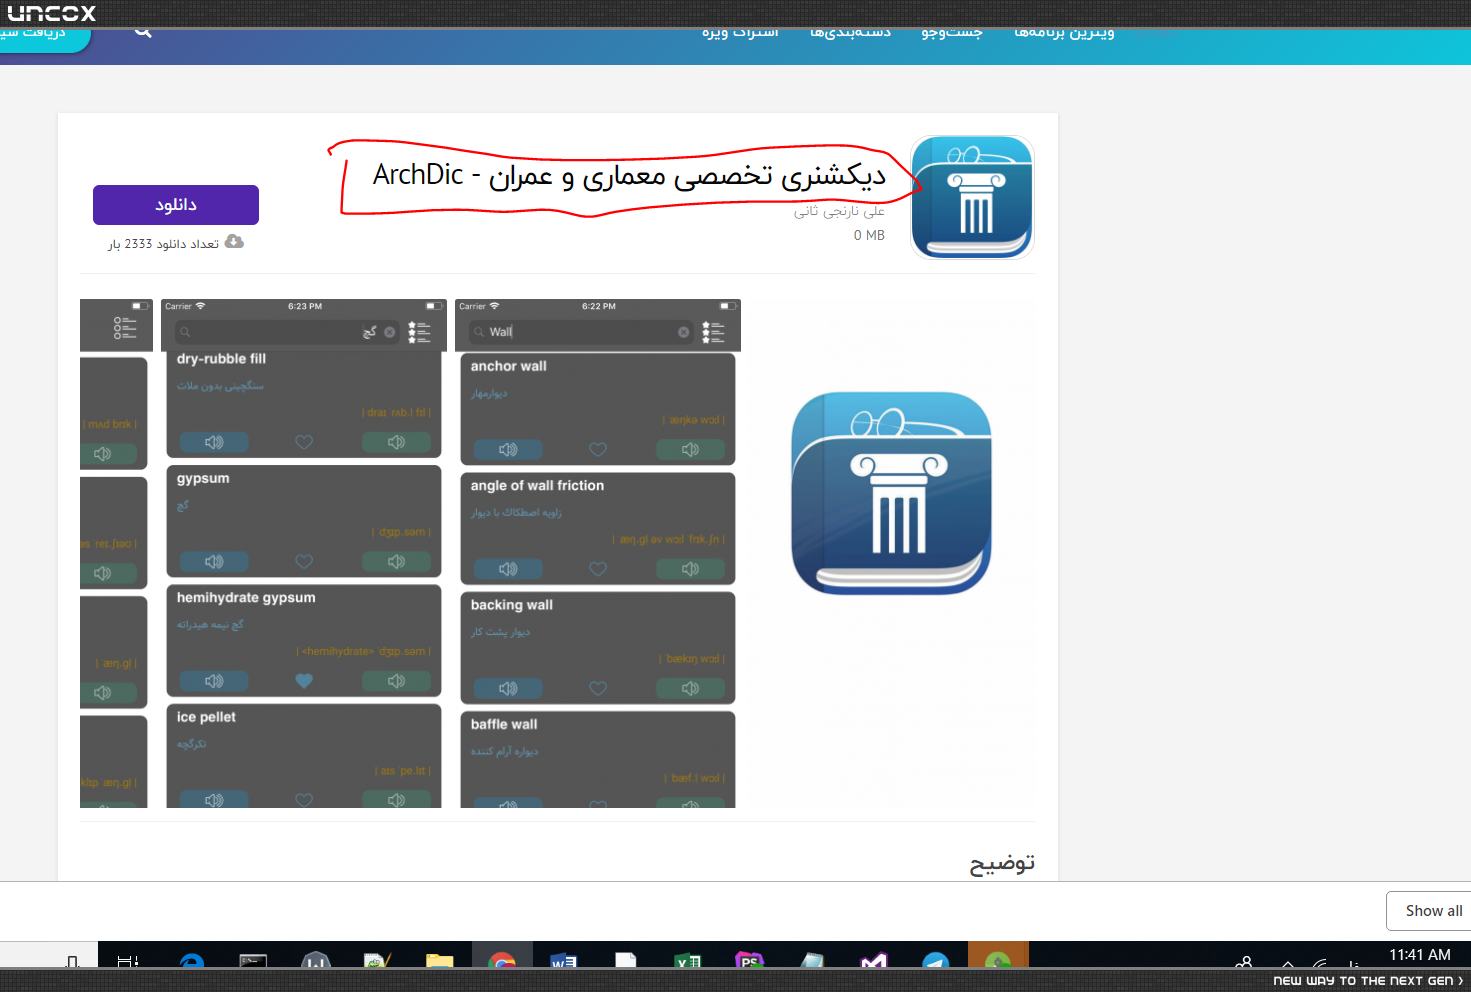
Task: Click the angle of wall friction title
Action: pyautogui.click(x=537, y=486)
